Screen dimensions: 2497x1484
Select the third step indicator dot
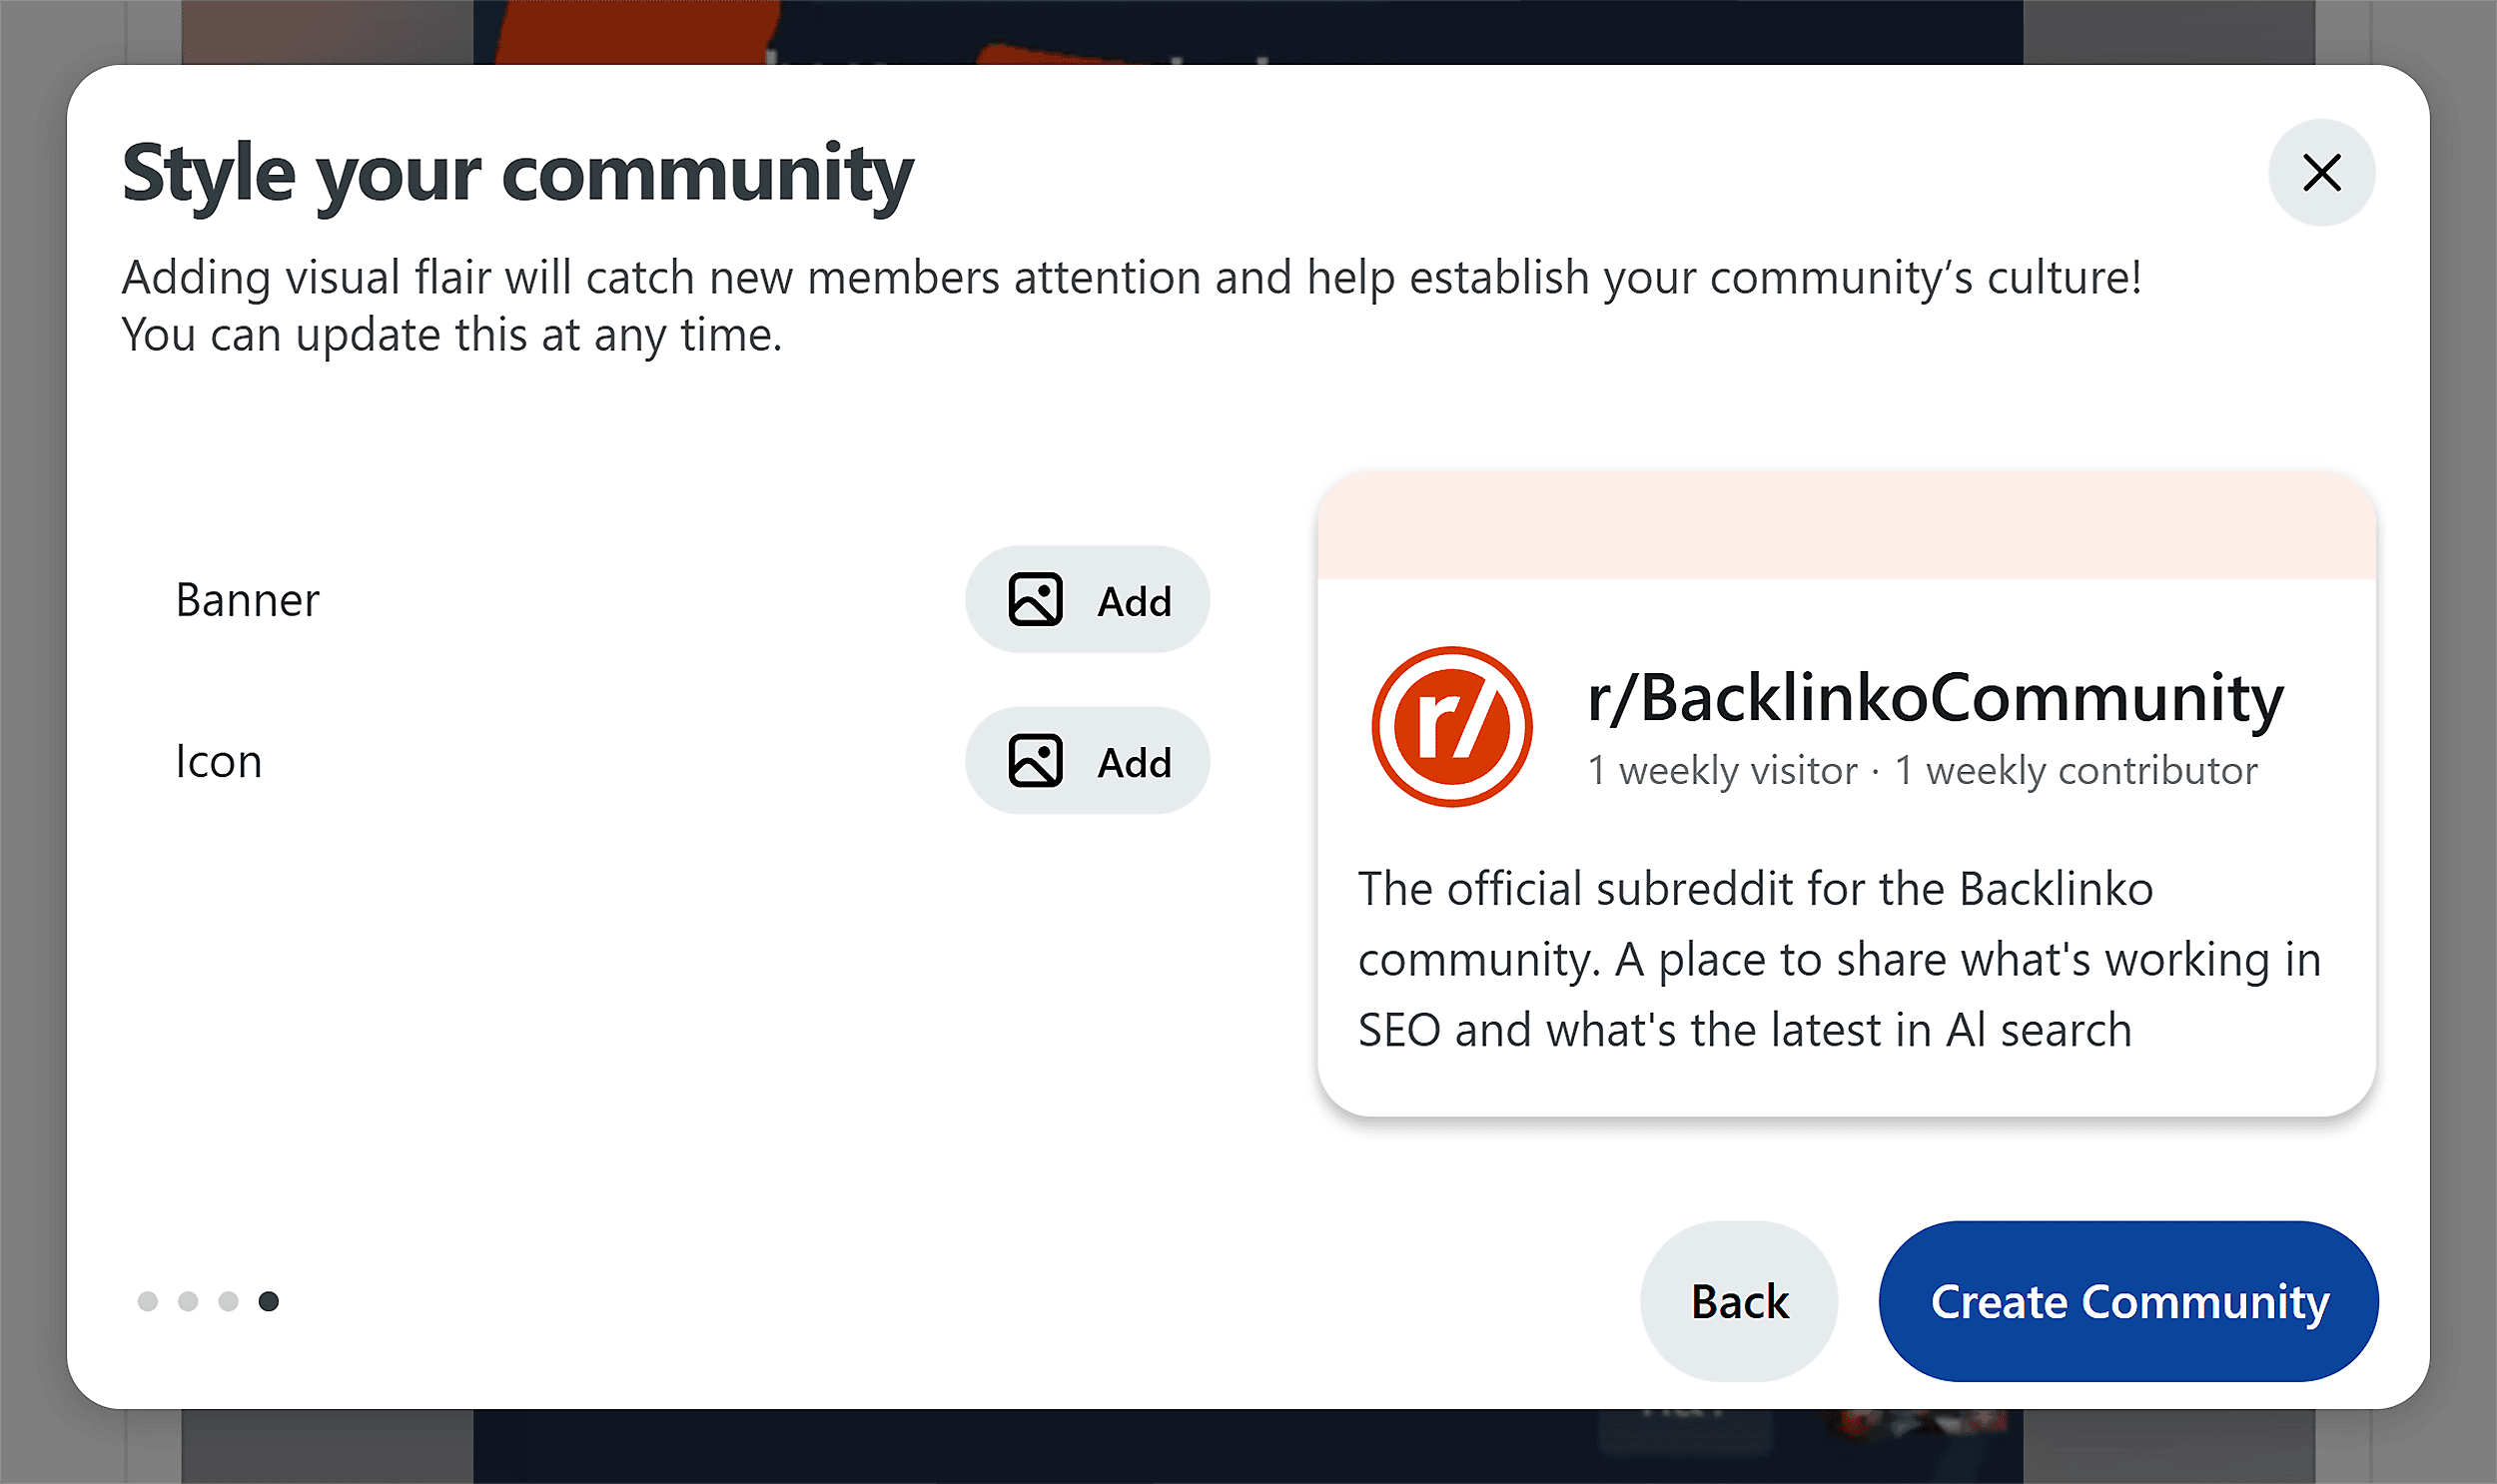tap(226, 1301)
